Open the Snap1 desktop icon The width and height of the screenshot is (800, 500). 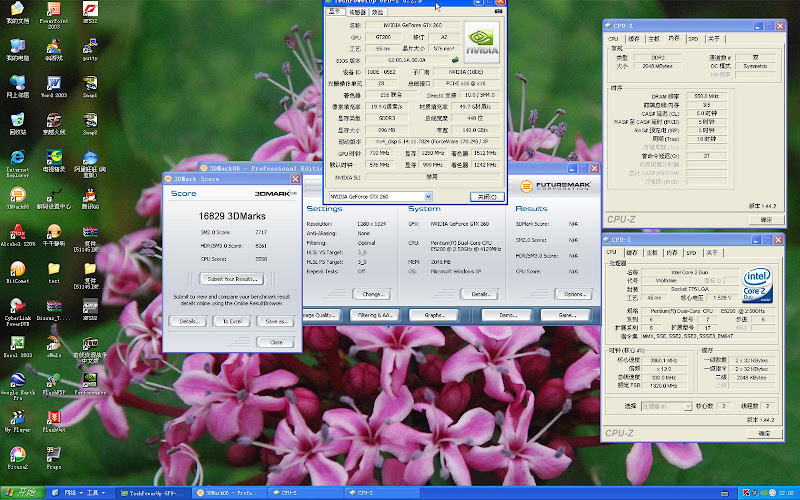(90, 87)
